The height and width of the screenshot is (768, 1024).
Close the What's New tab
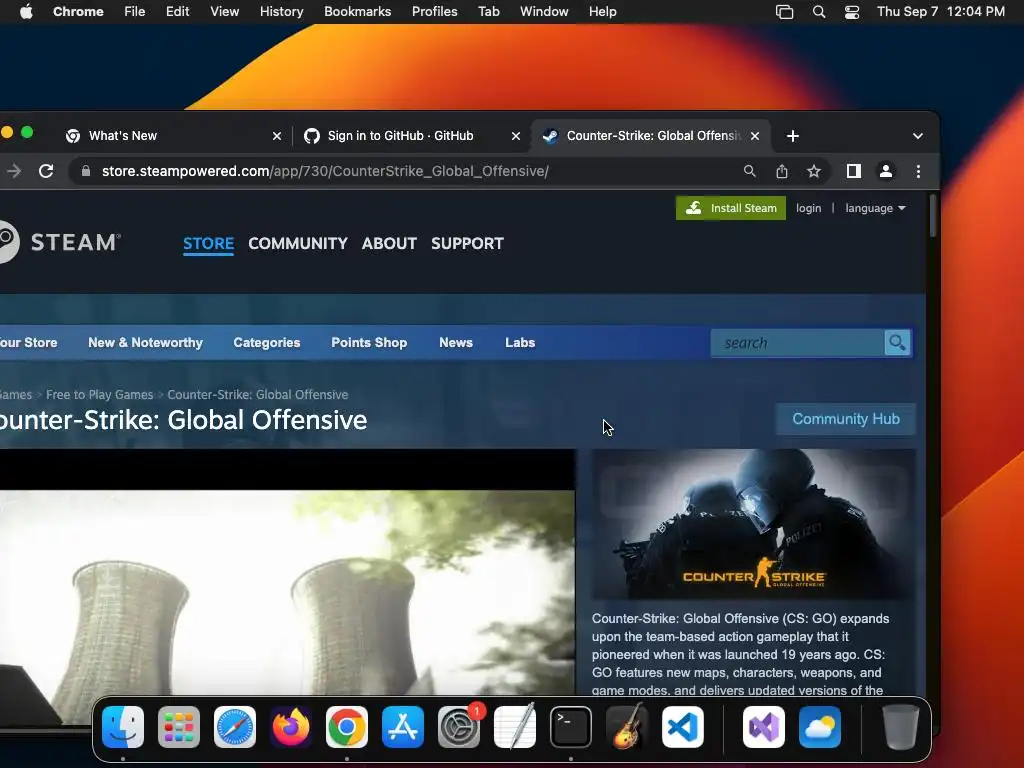(x=277, y=136)
